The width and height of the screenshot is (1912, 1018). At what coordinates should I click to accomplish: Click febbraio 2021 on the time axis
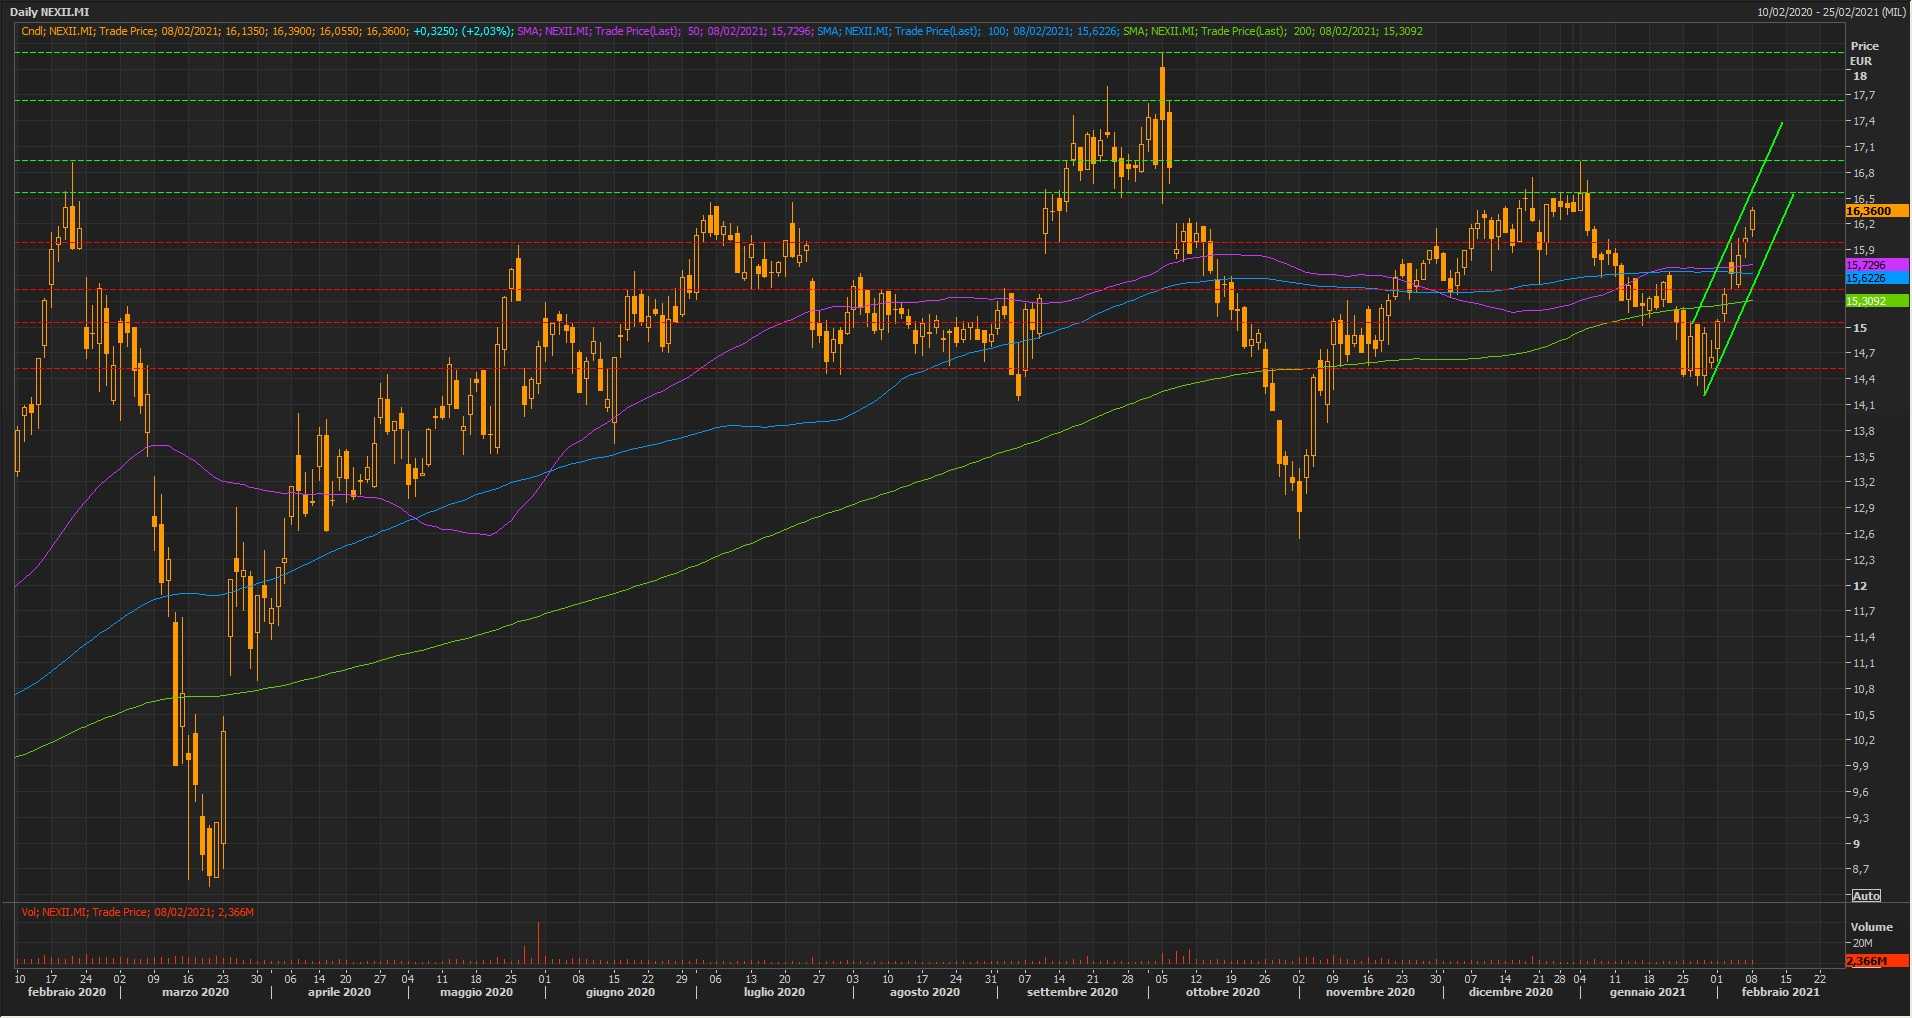(1780, 992)
